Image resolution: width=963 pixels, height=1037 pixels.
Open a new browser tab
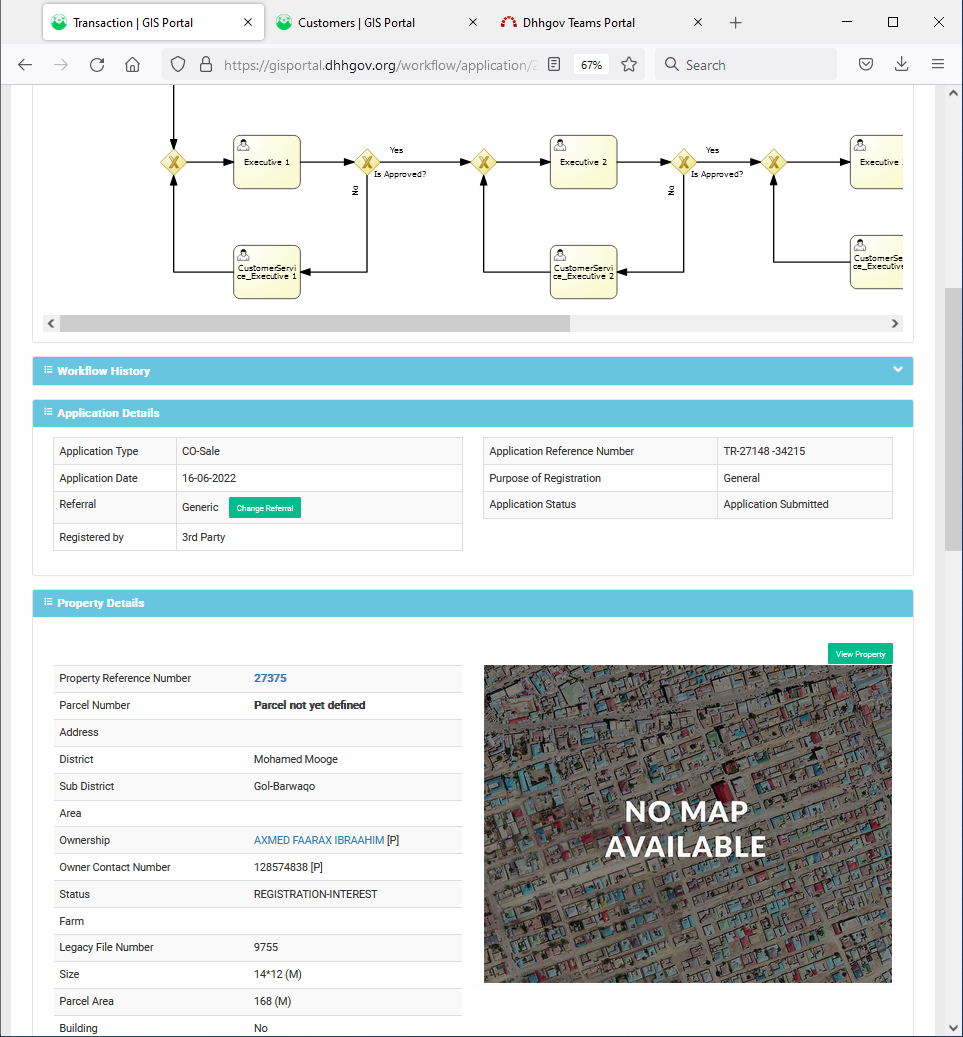point(735,22)
